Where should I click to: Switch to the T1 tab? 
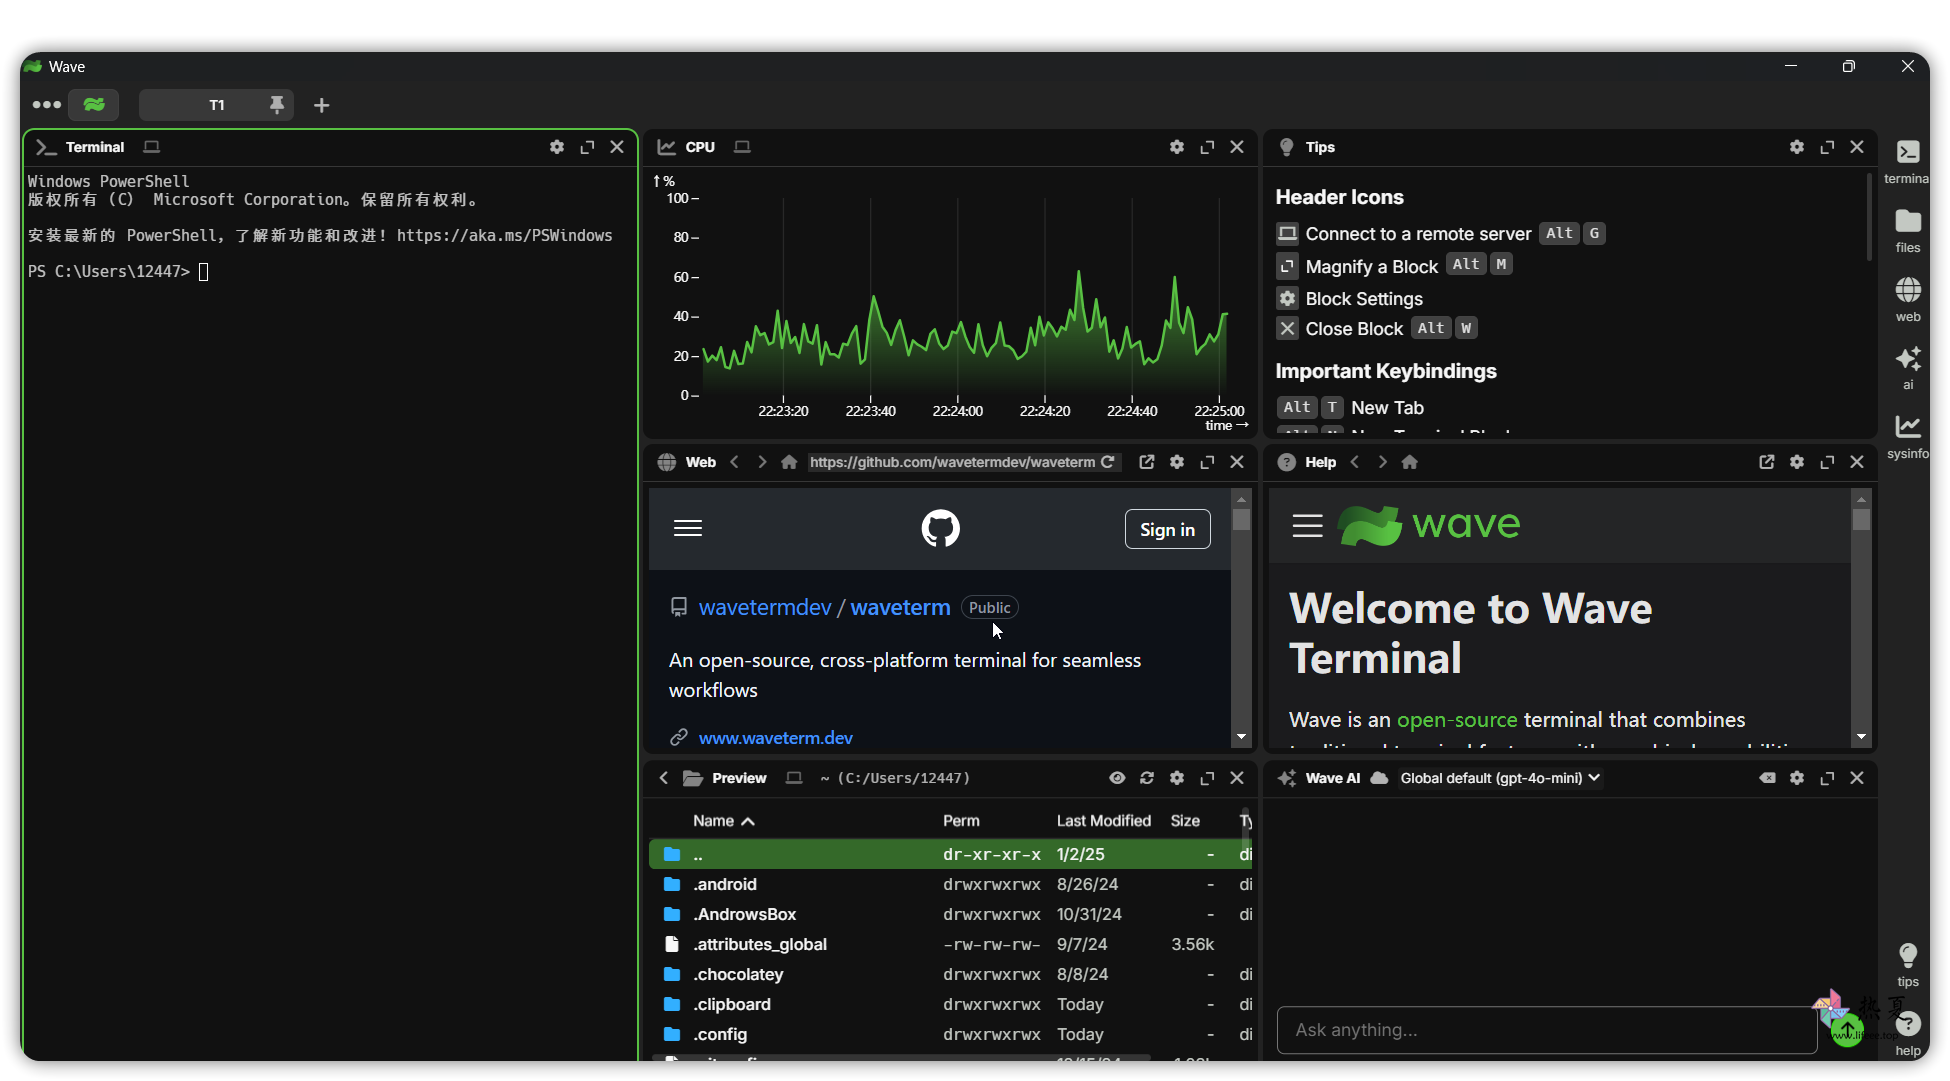[x=216, y=105]
